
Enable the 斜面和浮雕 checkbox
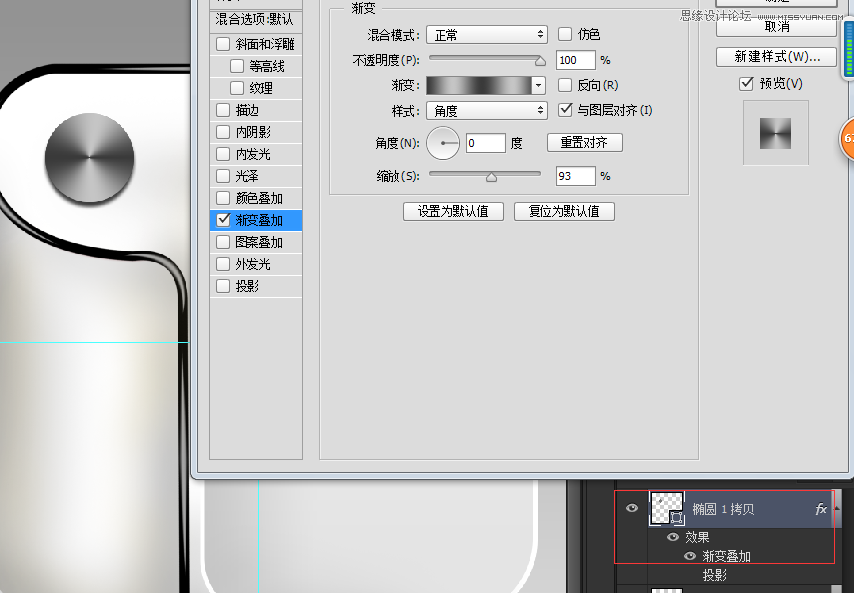click(x=223, y=44)
